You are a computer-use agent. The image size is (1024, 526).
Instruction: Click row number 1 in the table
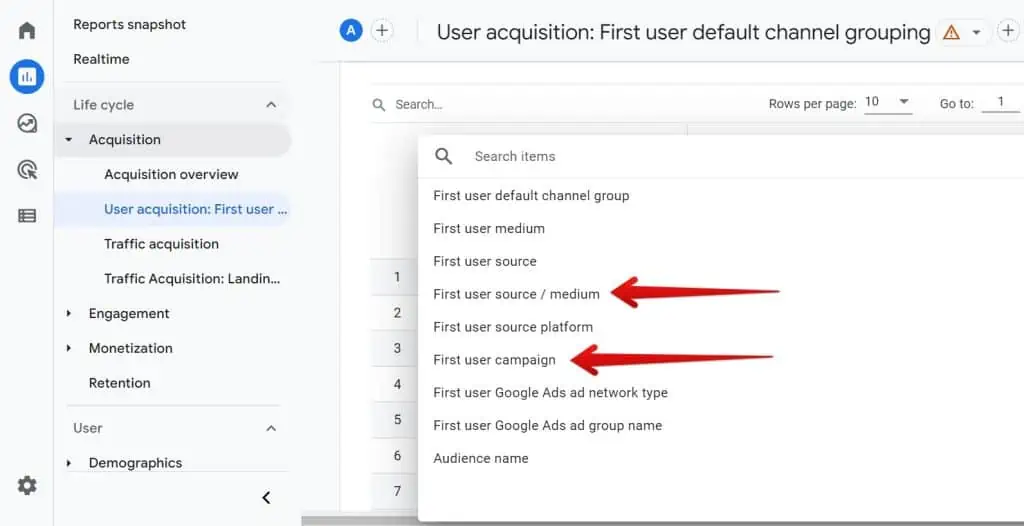(x=397, y=277)
